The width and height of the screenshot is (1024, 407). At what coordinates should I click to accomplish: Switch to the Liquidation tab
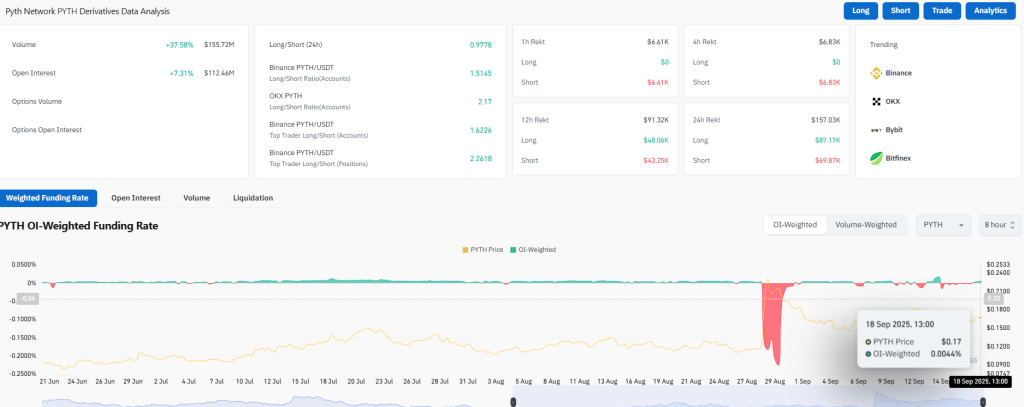pyautogui.click(x=252, y=198)
